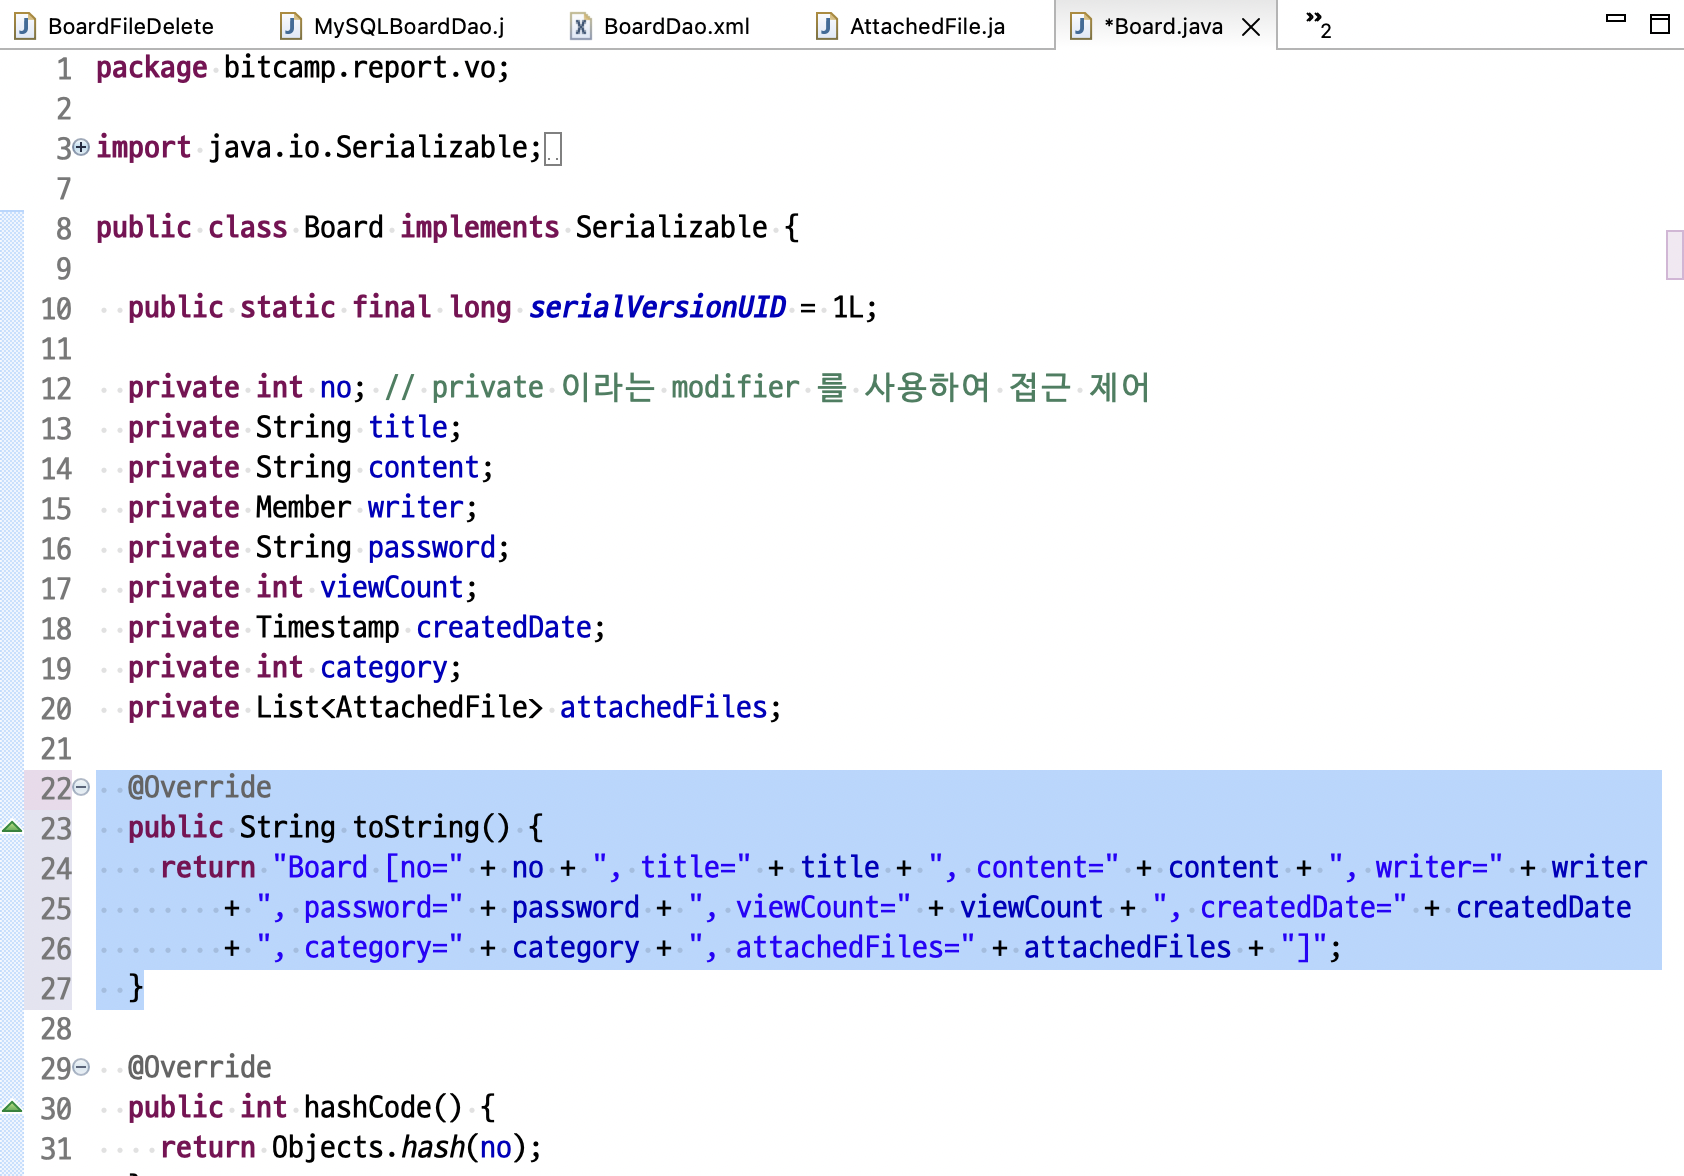Viewport: 1684px width, 1176px height.
Task: Open the MySQLBoardDao.j editor tab
Action: click(x=394, y=26)
